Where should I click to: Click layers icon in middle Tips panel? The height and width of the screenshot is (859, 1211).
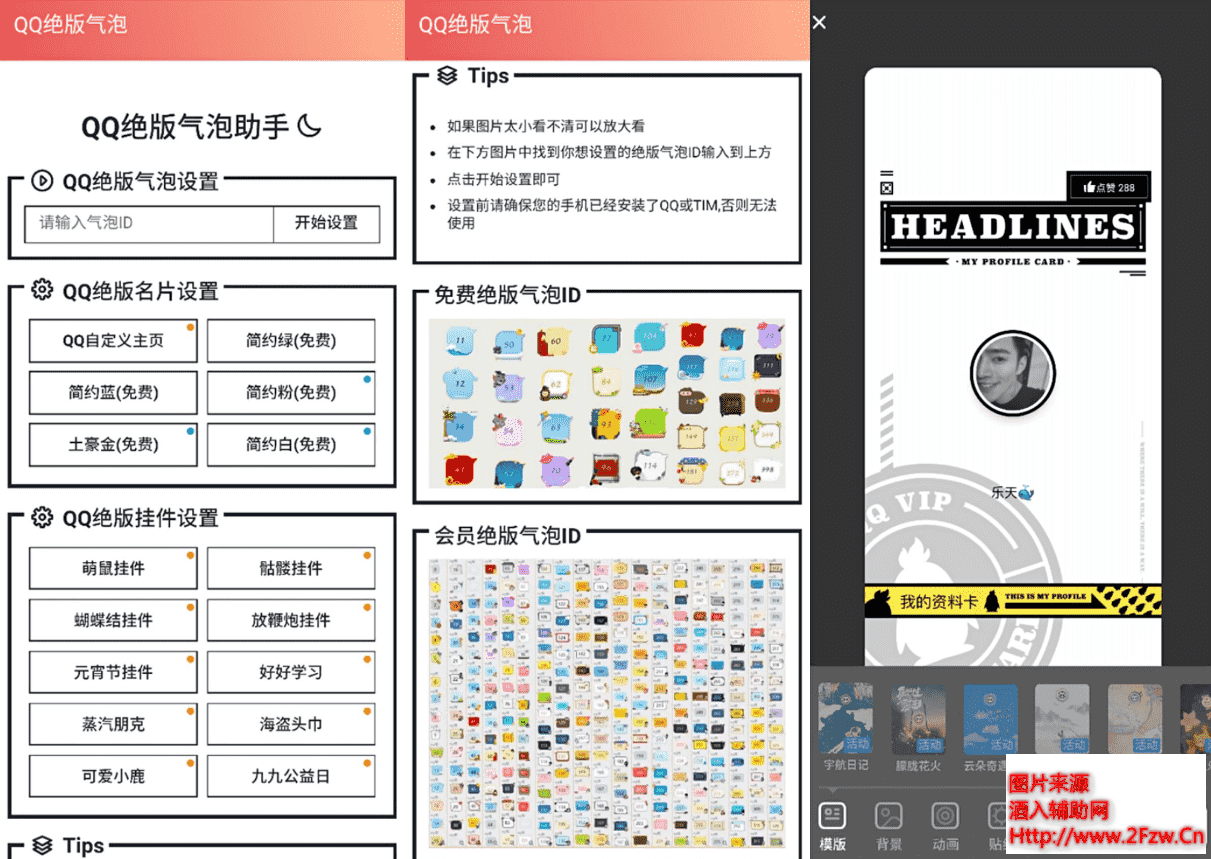[447, 75]
